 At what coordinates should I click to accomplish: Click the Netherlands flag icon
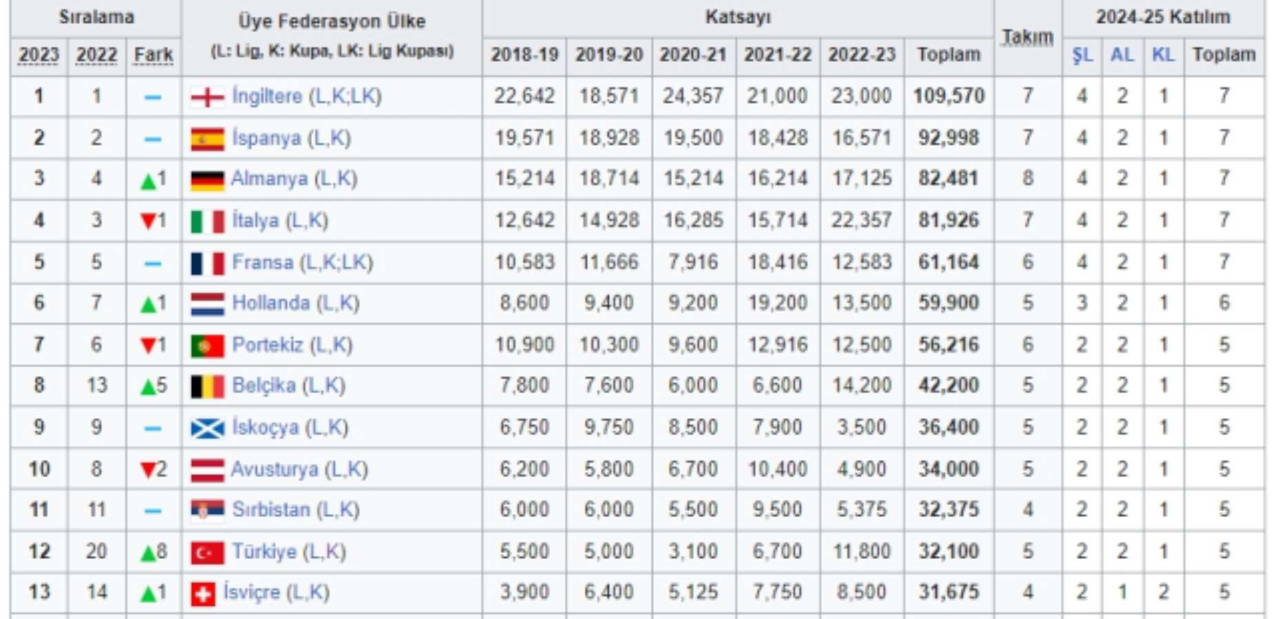tap(207, 303)
